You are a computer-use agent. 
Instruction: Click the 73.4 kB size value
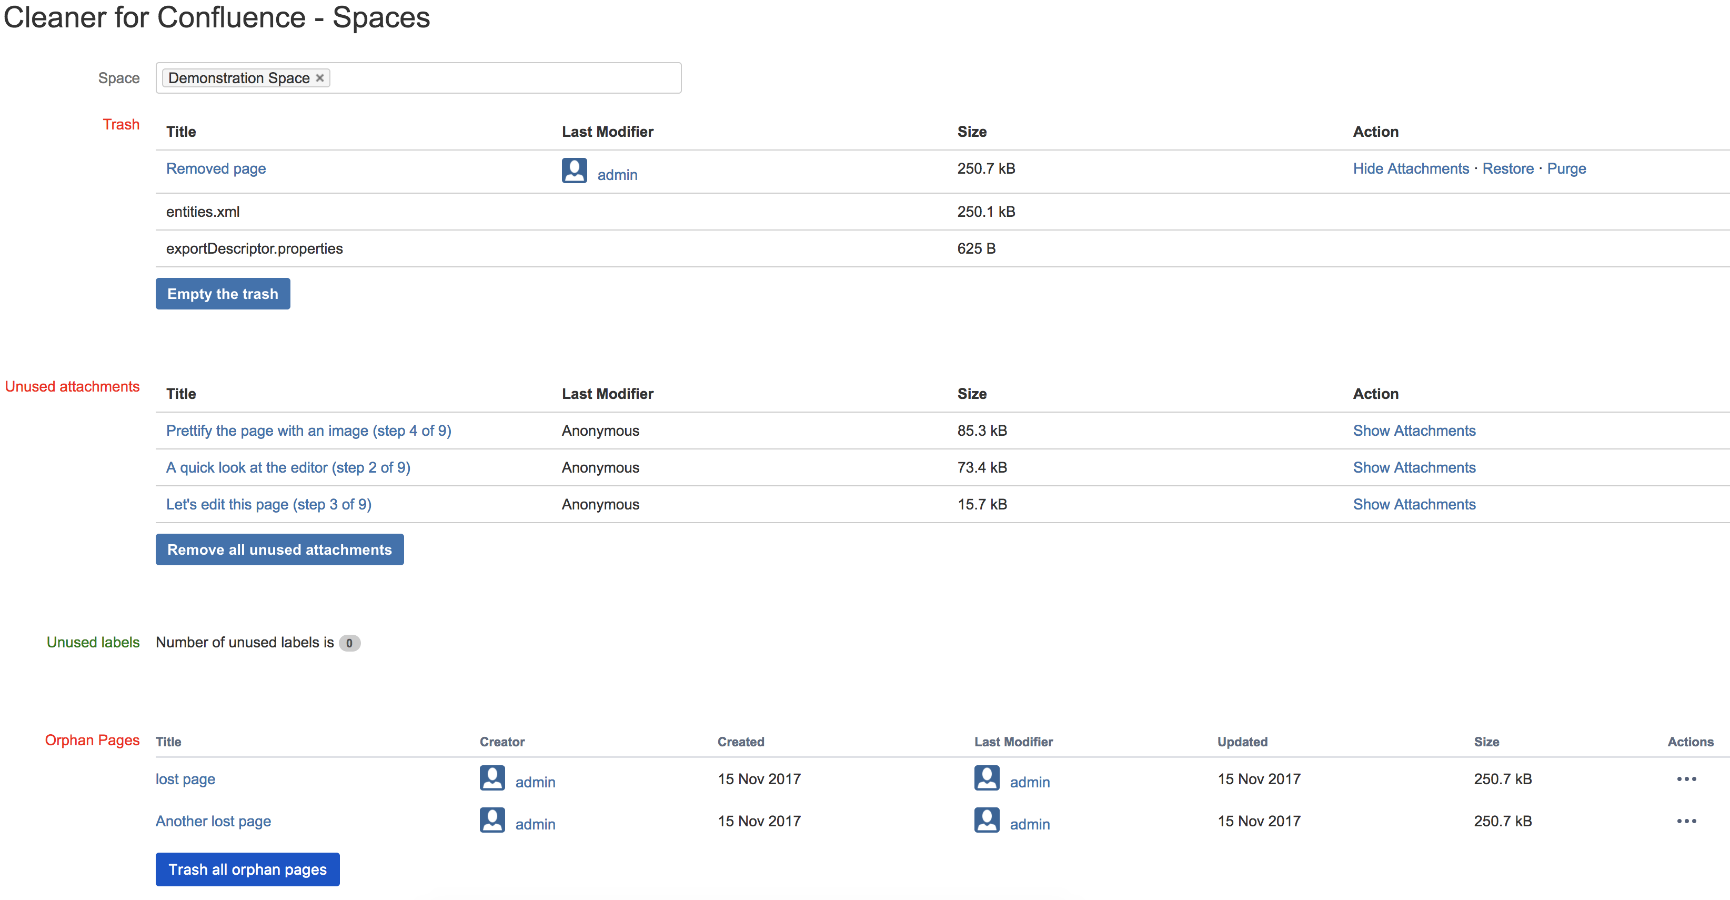982,468
